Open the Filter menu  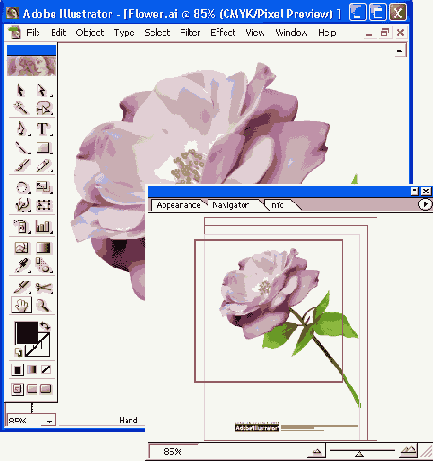190,33
